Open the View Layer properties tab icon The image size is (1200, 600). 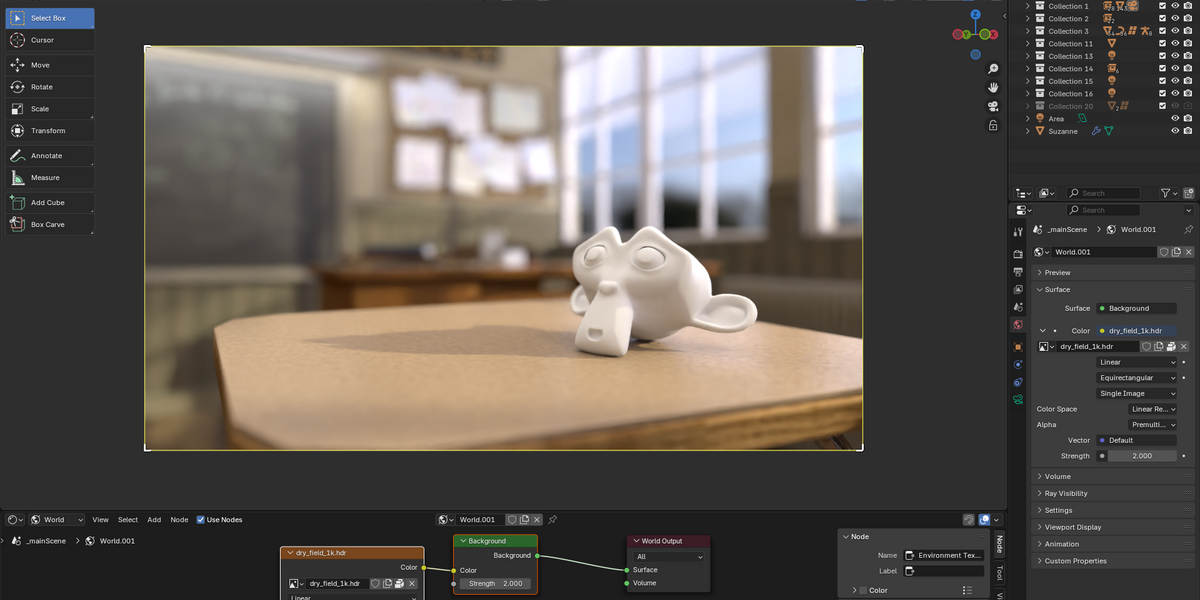pos(1018,290)
